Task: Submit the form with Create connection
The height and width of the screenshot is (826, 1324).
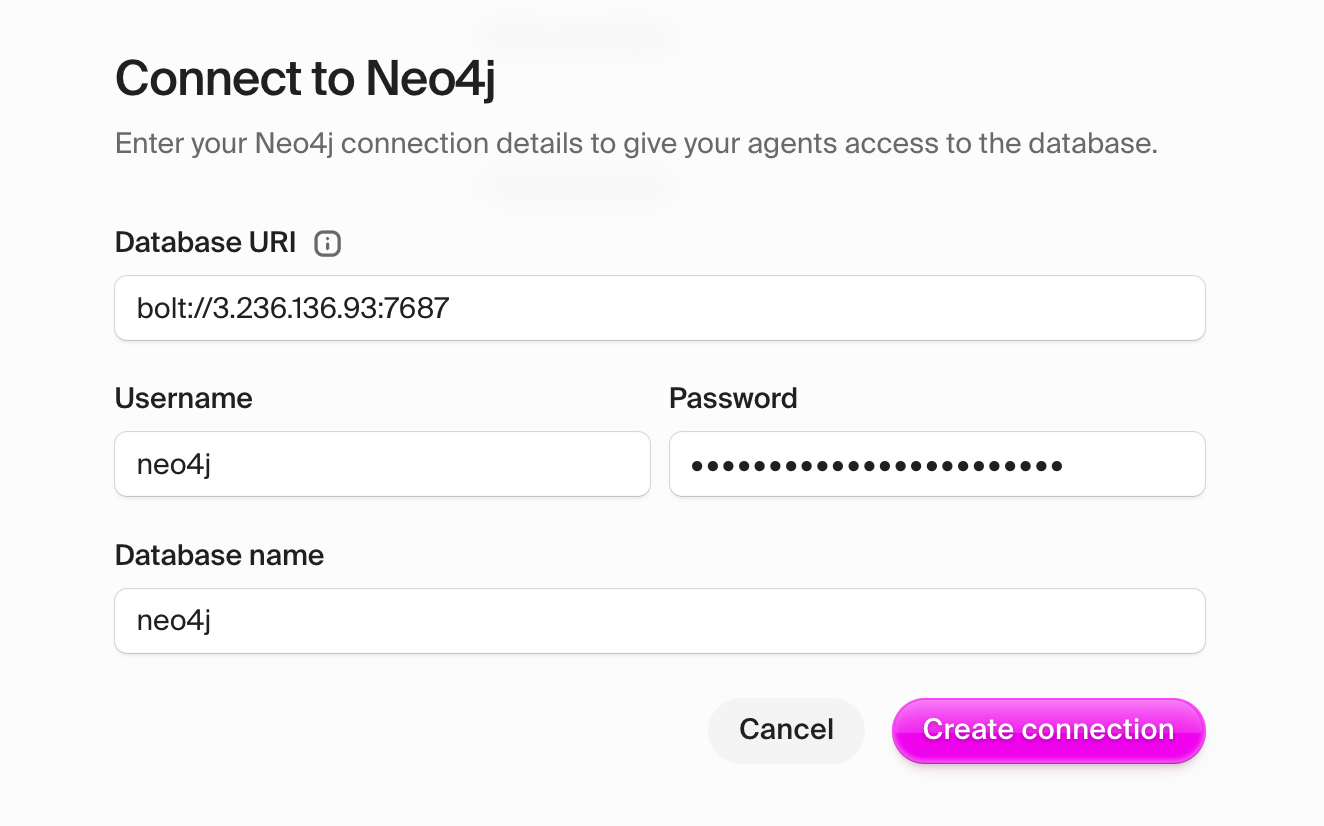Action: pyautogui.click(x=1048, y=730)
